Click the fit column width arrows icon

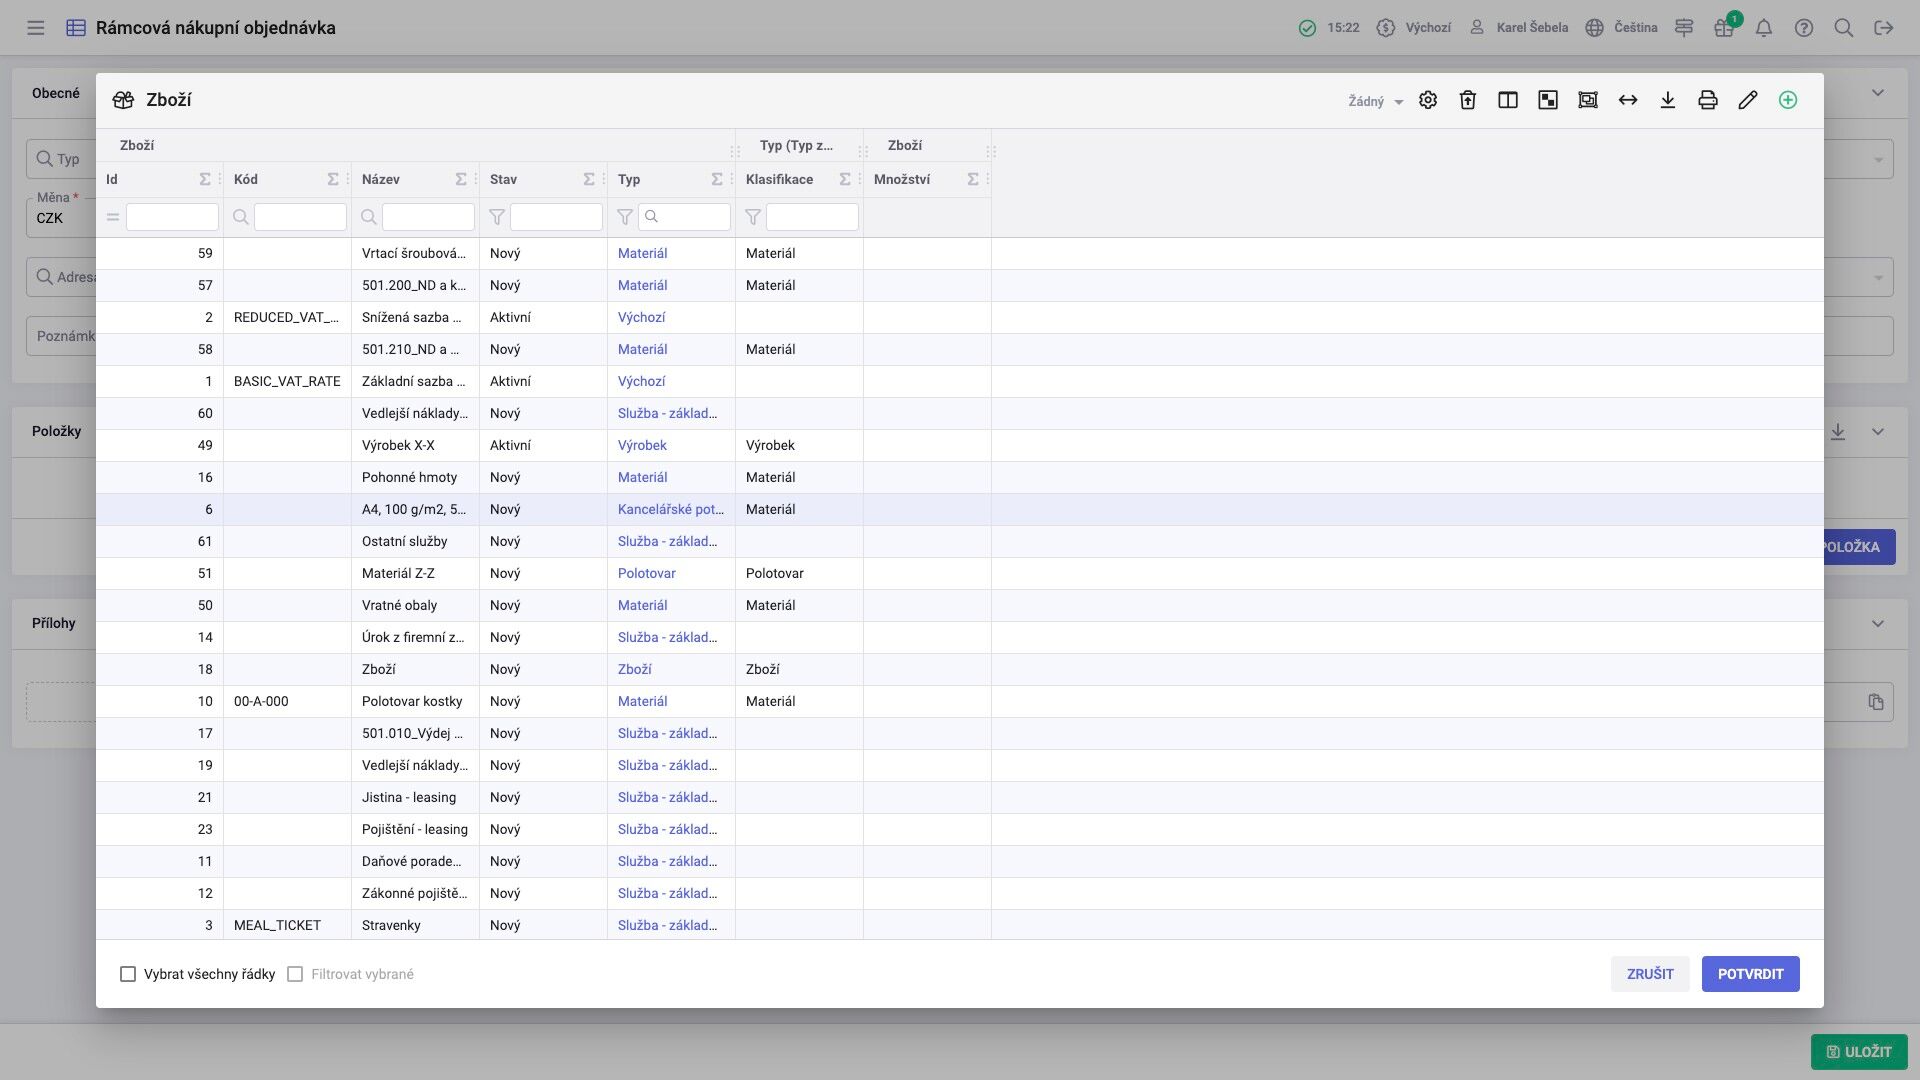click(x=1627, y=100)
